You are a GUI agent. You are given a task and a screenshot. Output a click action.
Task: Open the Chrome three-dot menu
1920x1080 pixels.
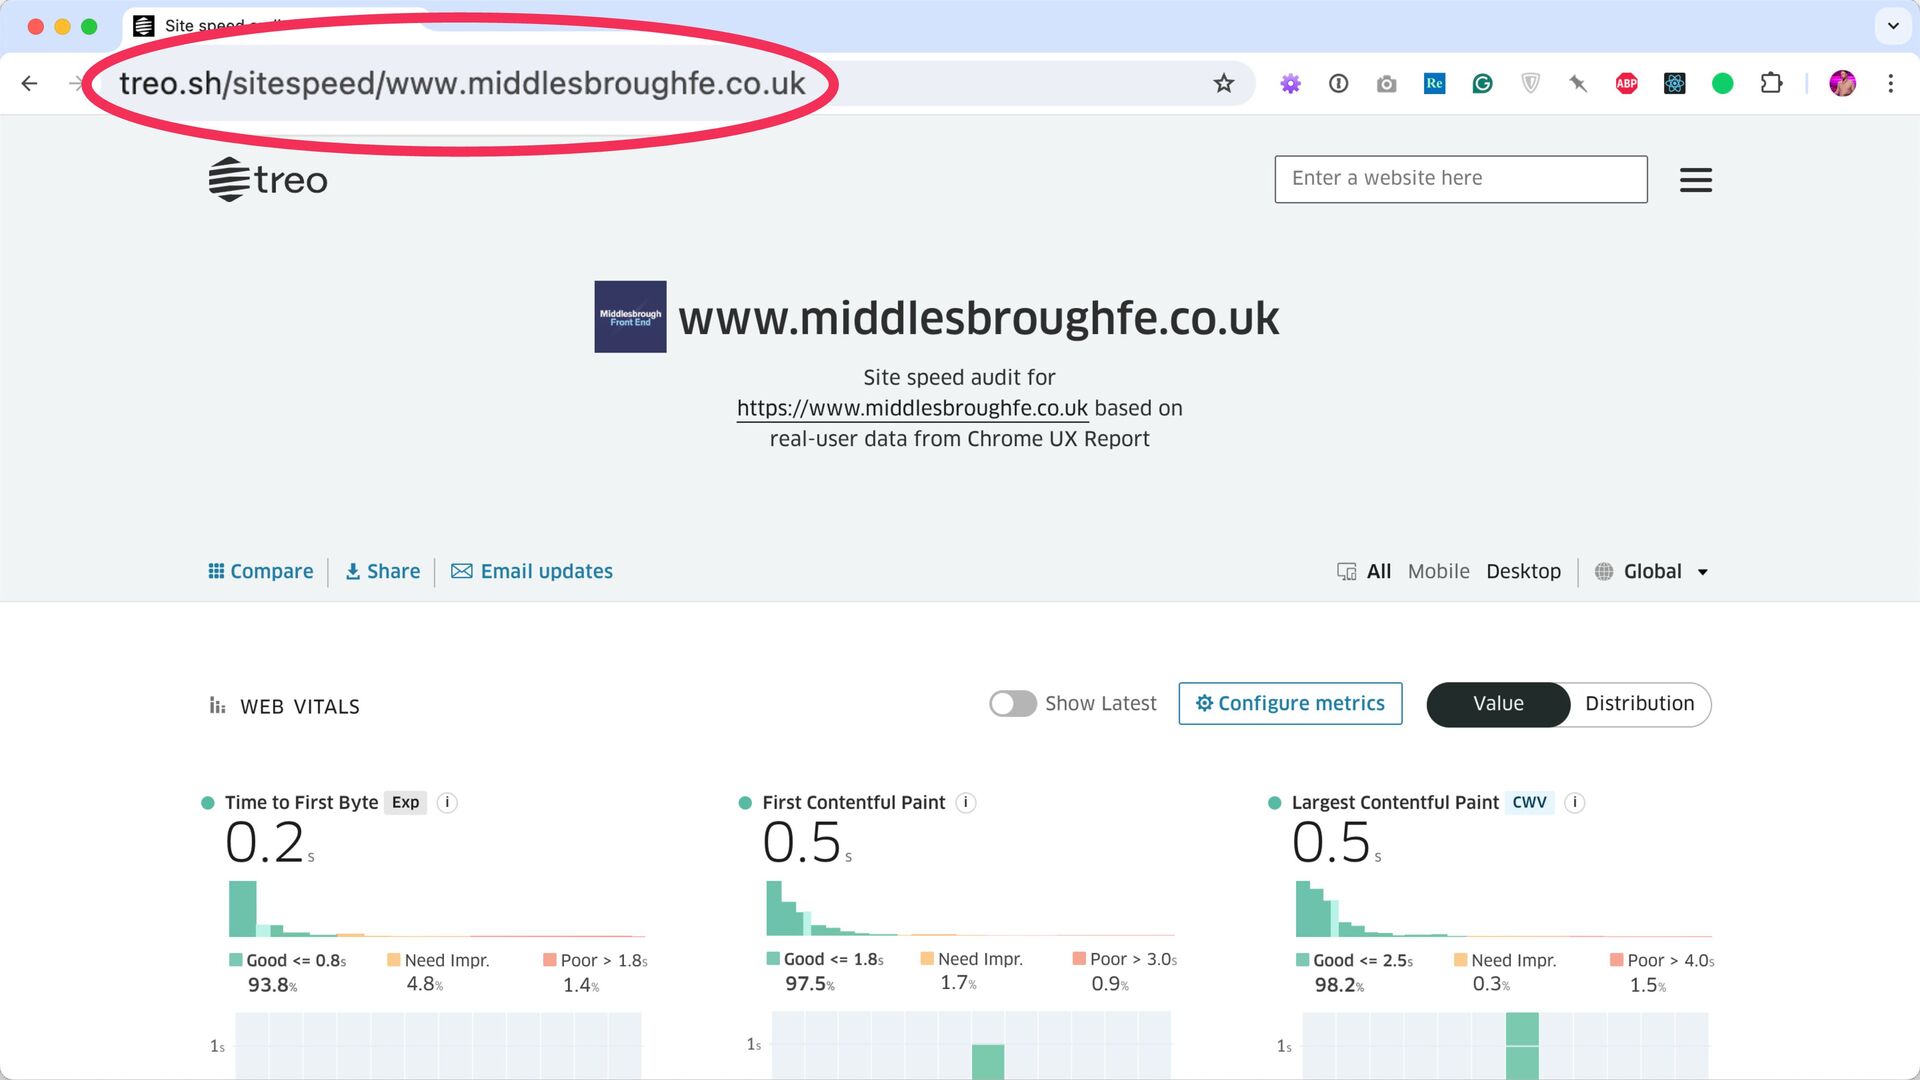1890,83
